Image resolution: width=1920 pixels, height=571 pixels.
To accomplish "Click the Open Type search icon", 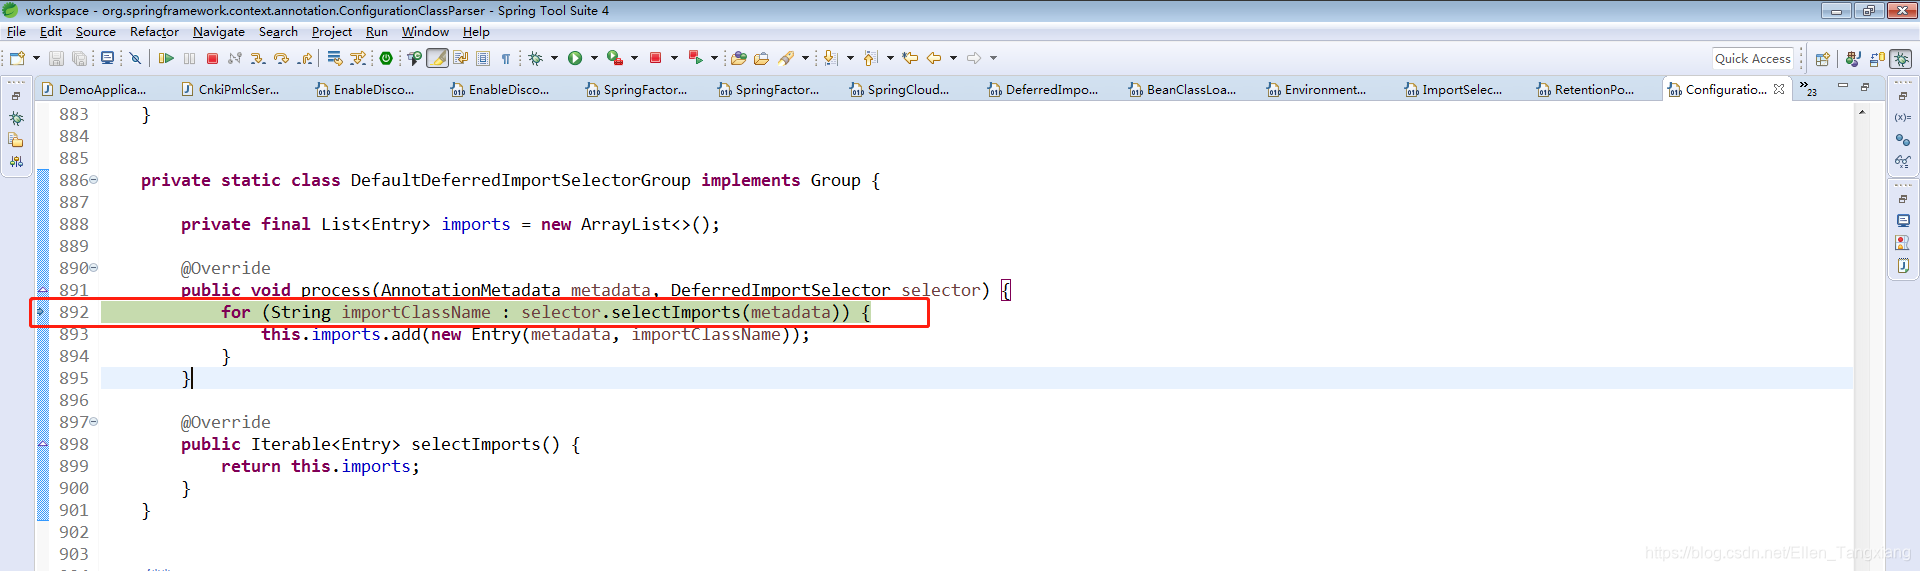I will (414, 58).
